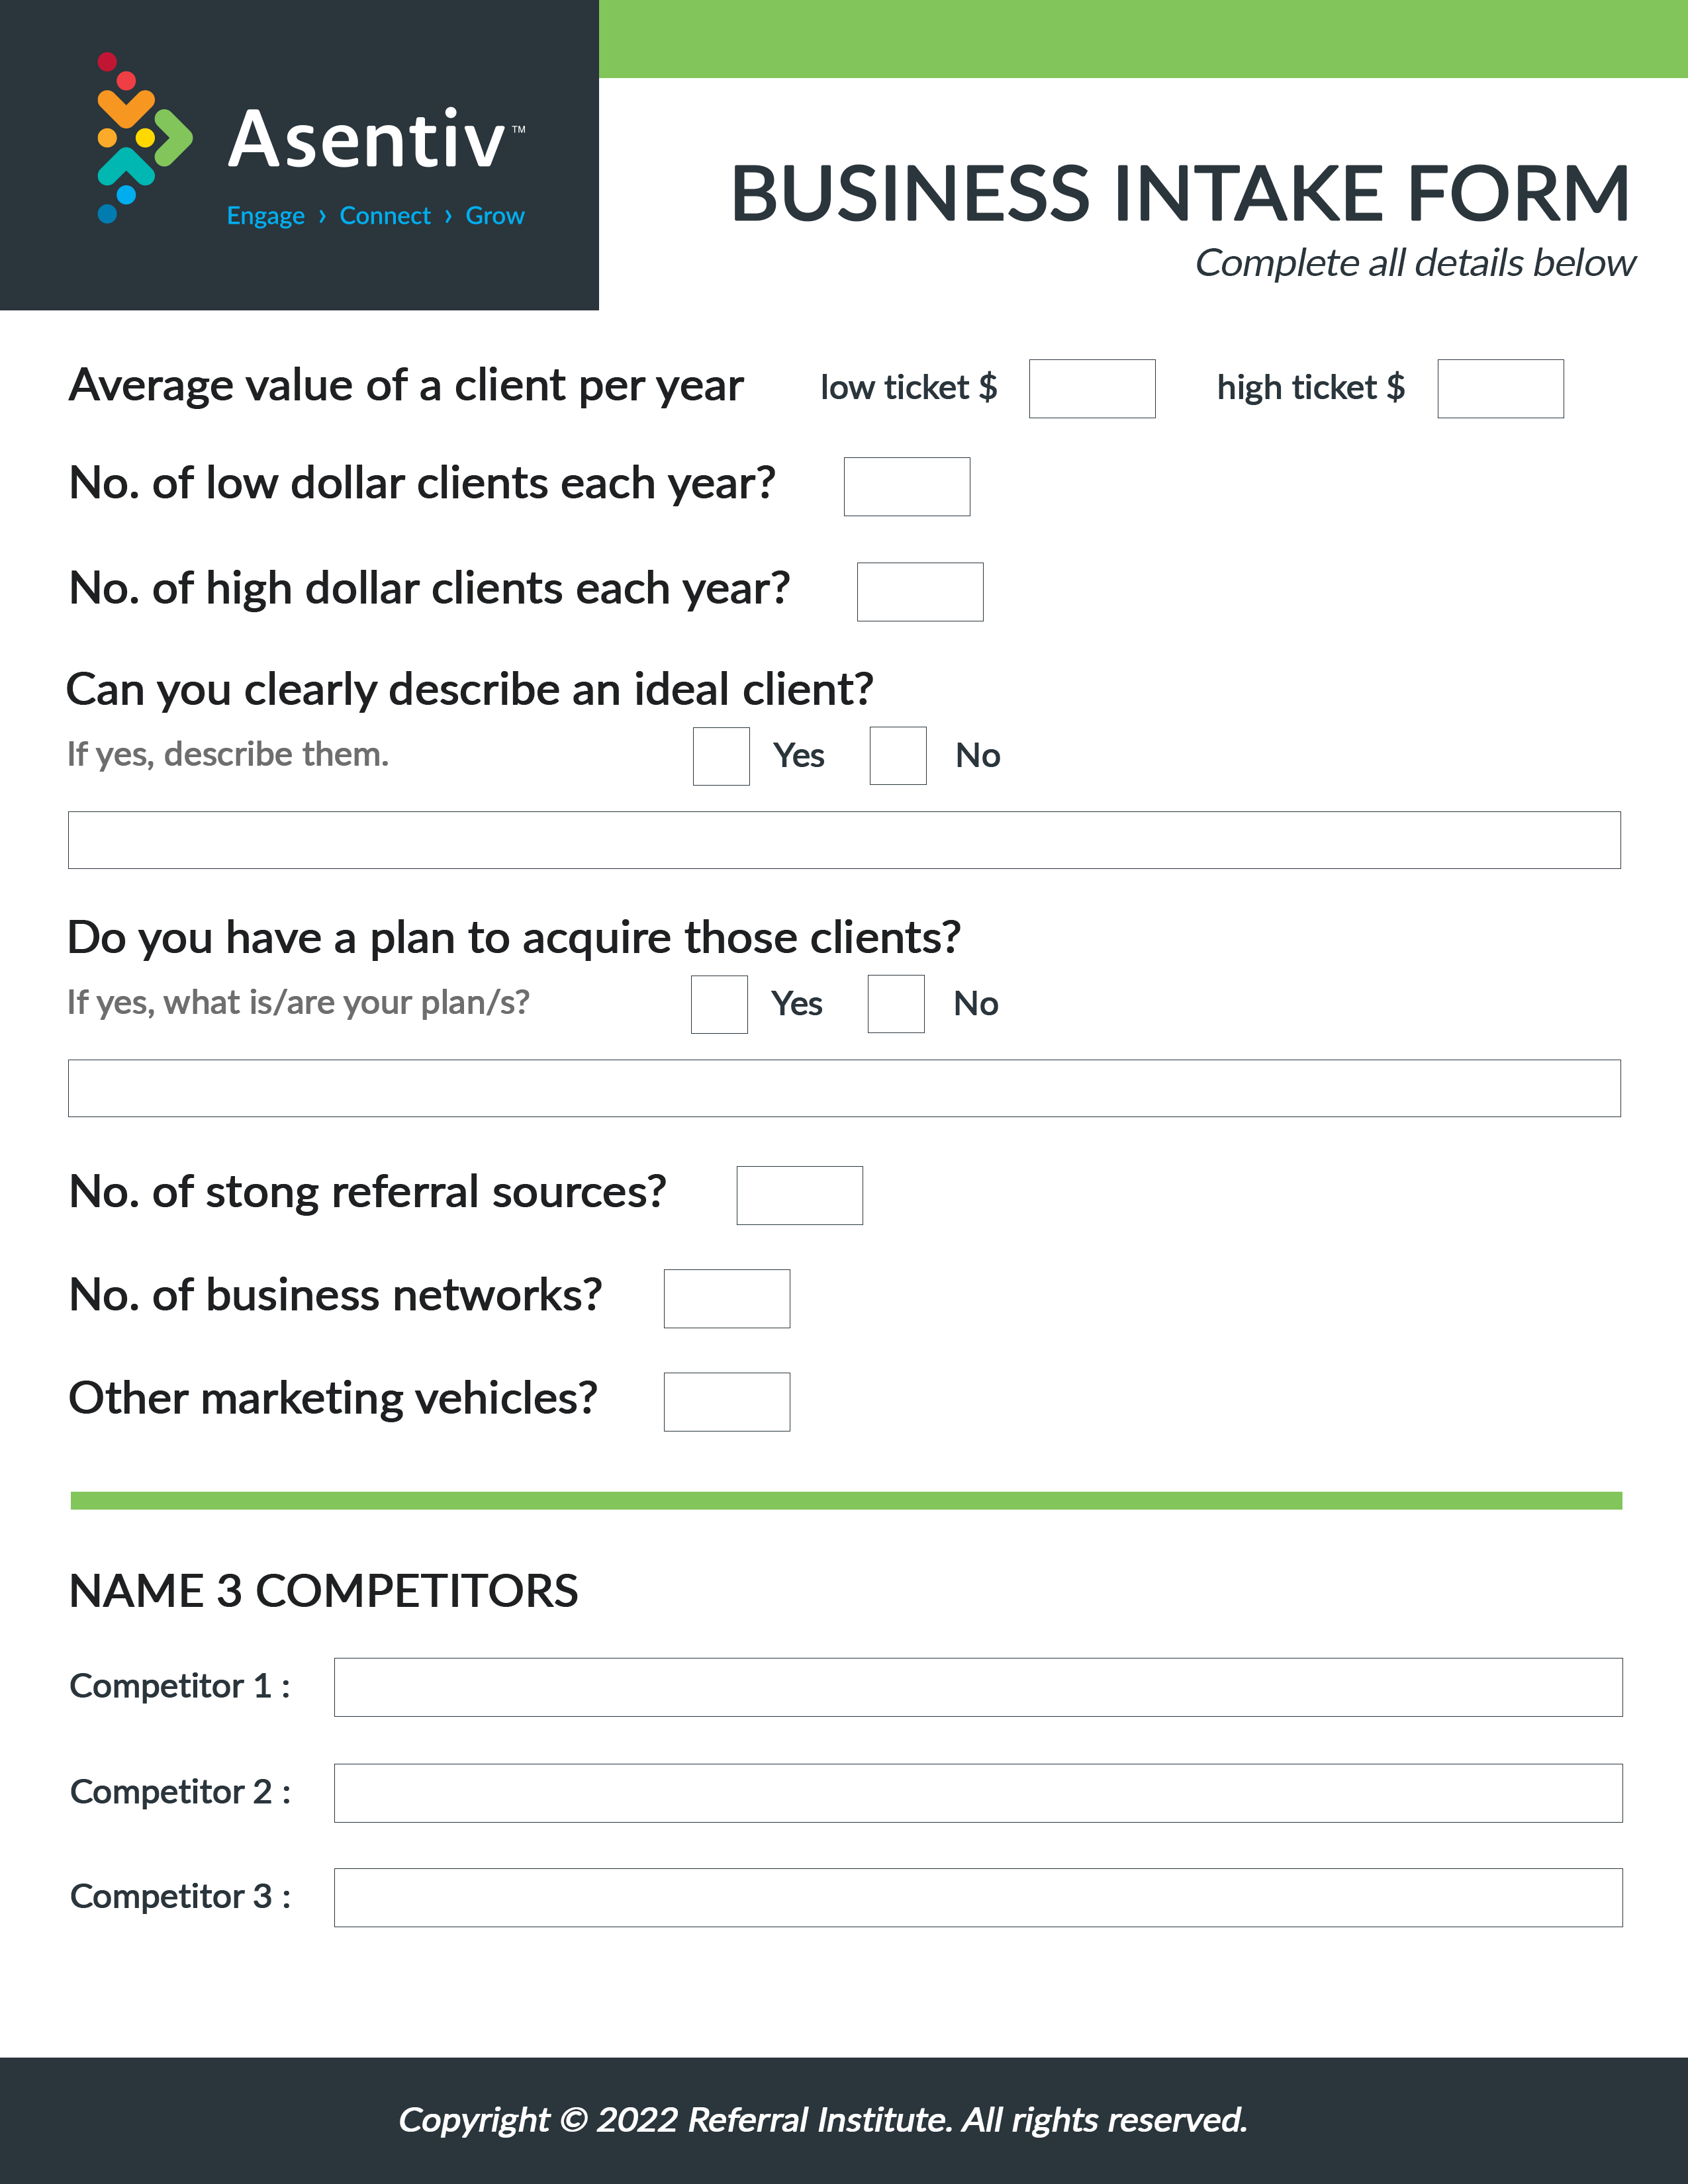Click the other marketing vehicles field
The height and width of the screenshot is (2184, 1688).
click(727, 1402)
